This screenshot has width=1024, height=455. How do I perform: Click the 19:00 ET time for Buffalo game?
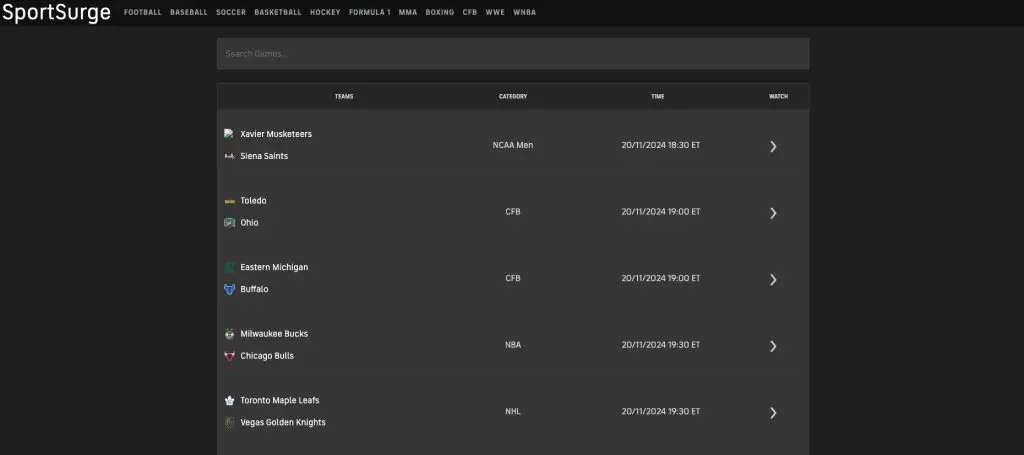(x=661, y=278)
